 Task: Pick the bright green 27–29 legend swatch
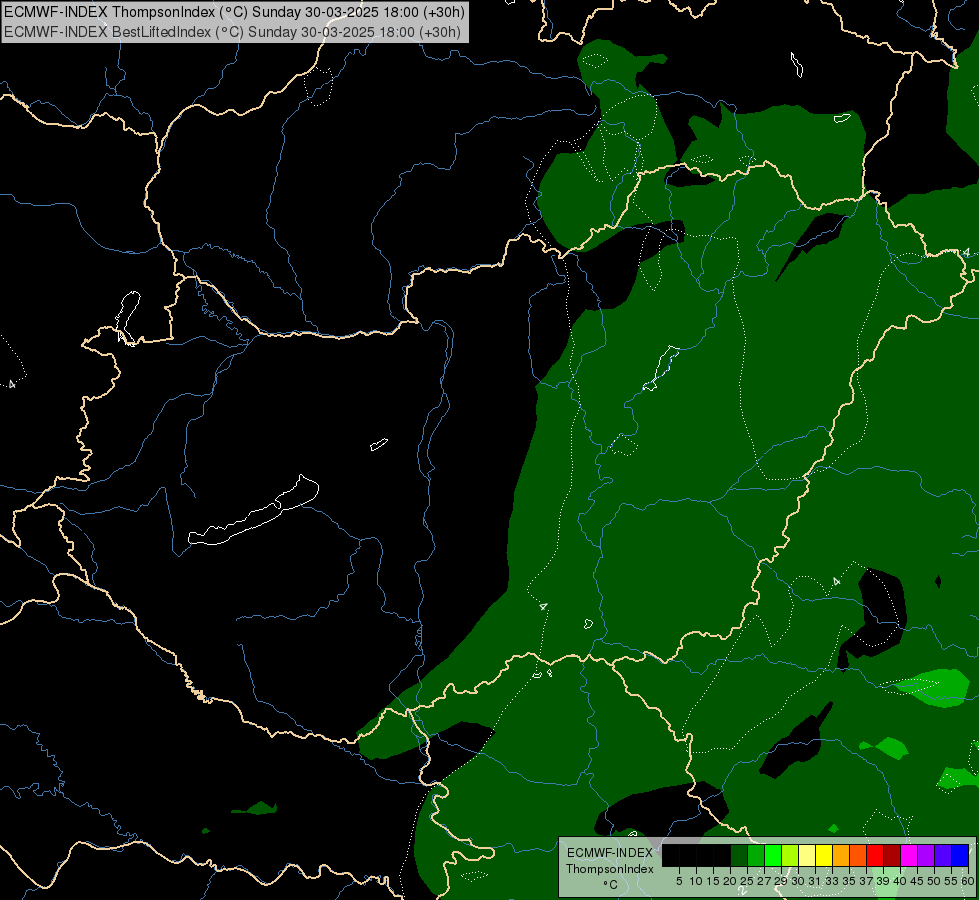(x=773, y=855)
